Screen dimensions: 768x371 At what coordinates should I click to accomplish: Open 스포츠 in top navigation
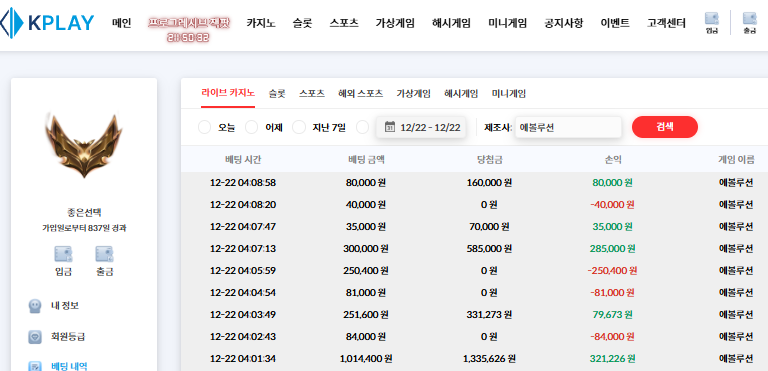[x=344, y=23]
